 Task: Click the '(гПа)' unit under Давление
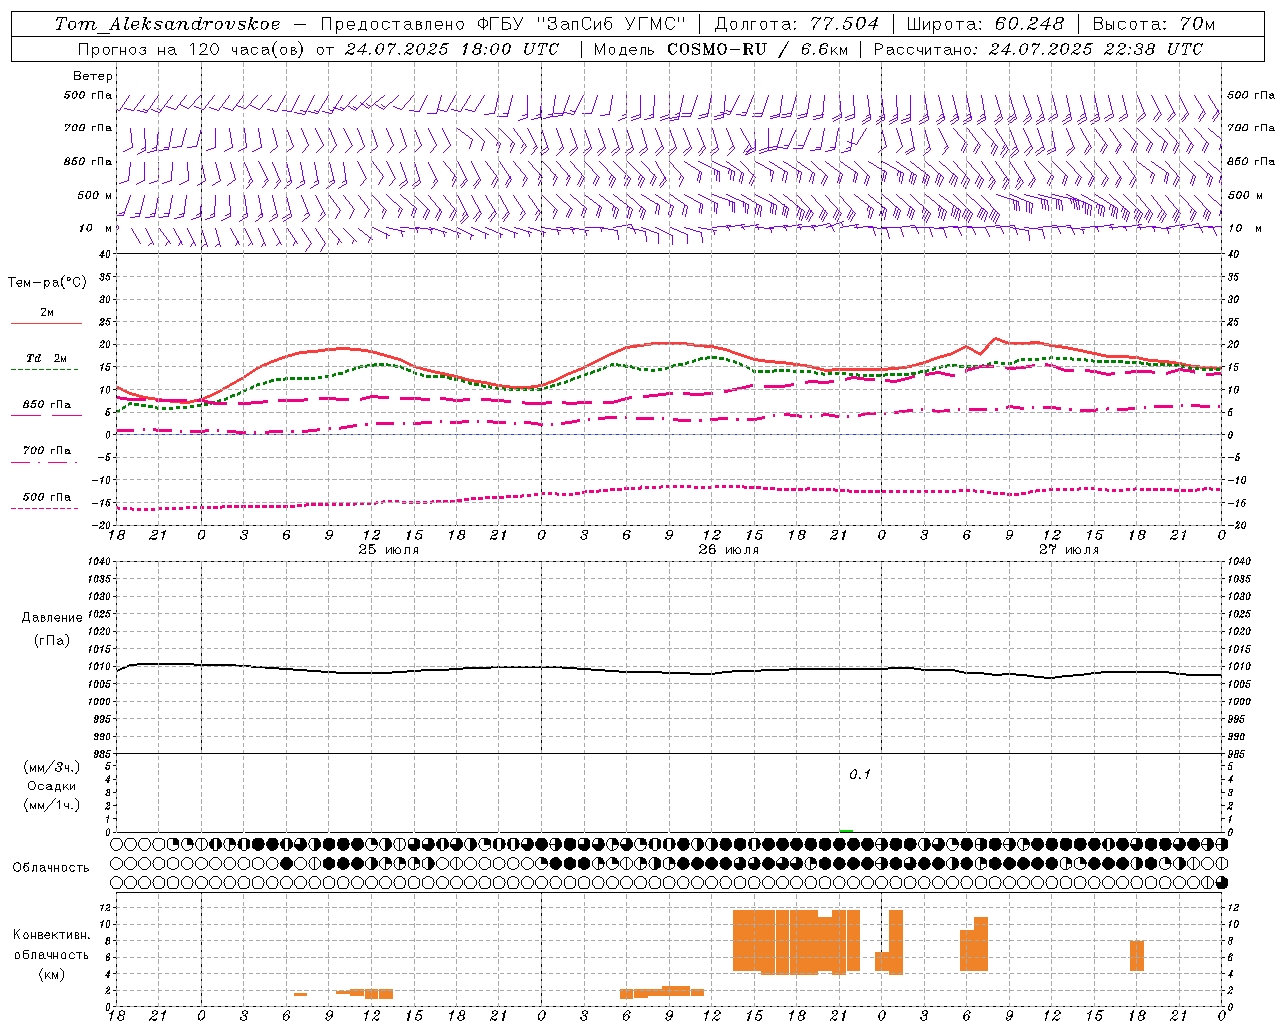coord(52,641)
